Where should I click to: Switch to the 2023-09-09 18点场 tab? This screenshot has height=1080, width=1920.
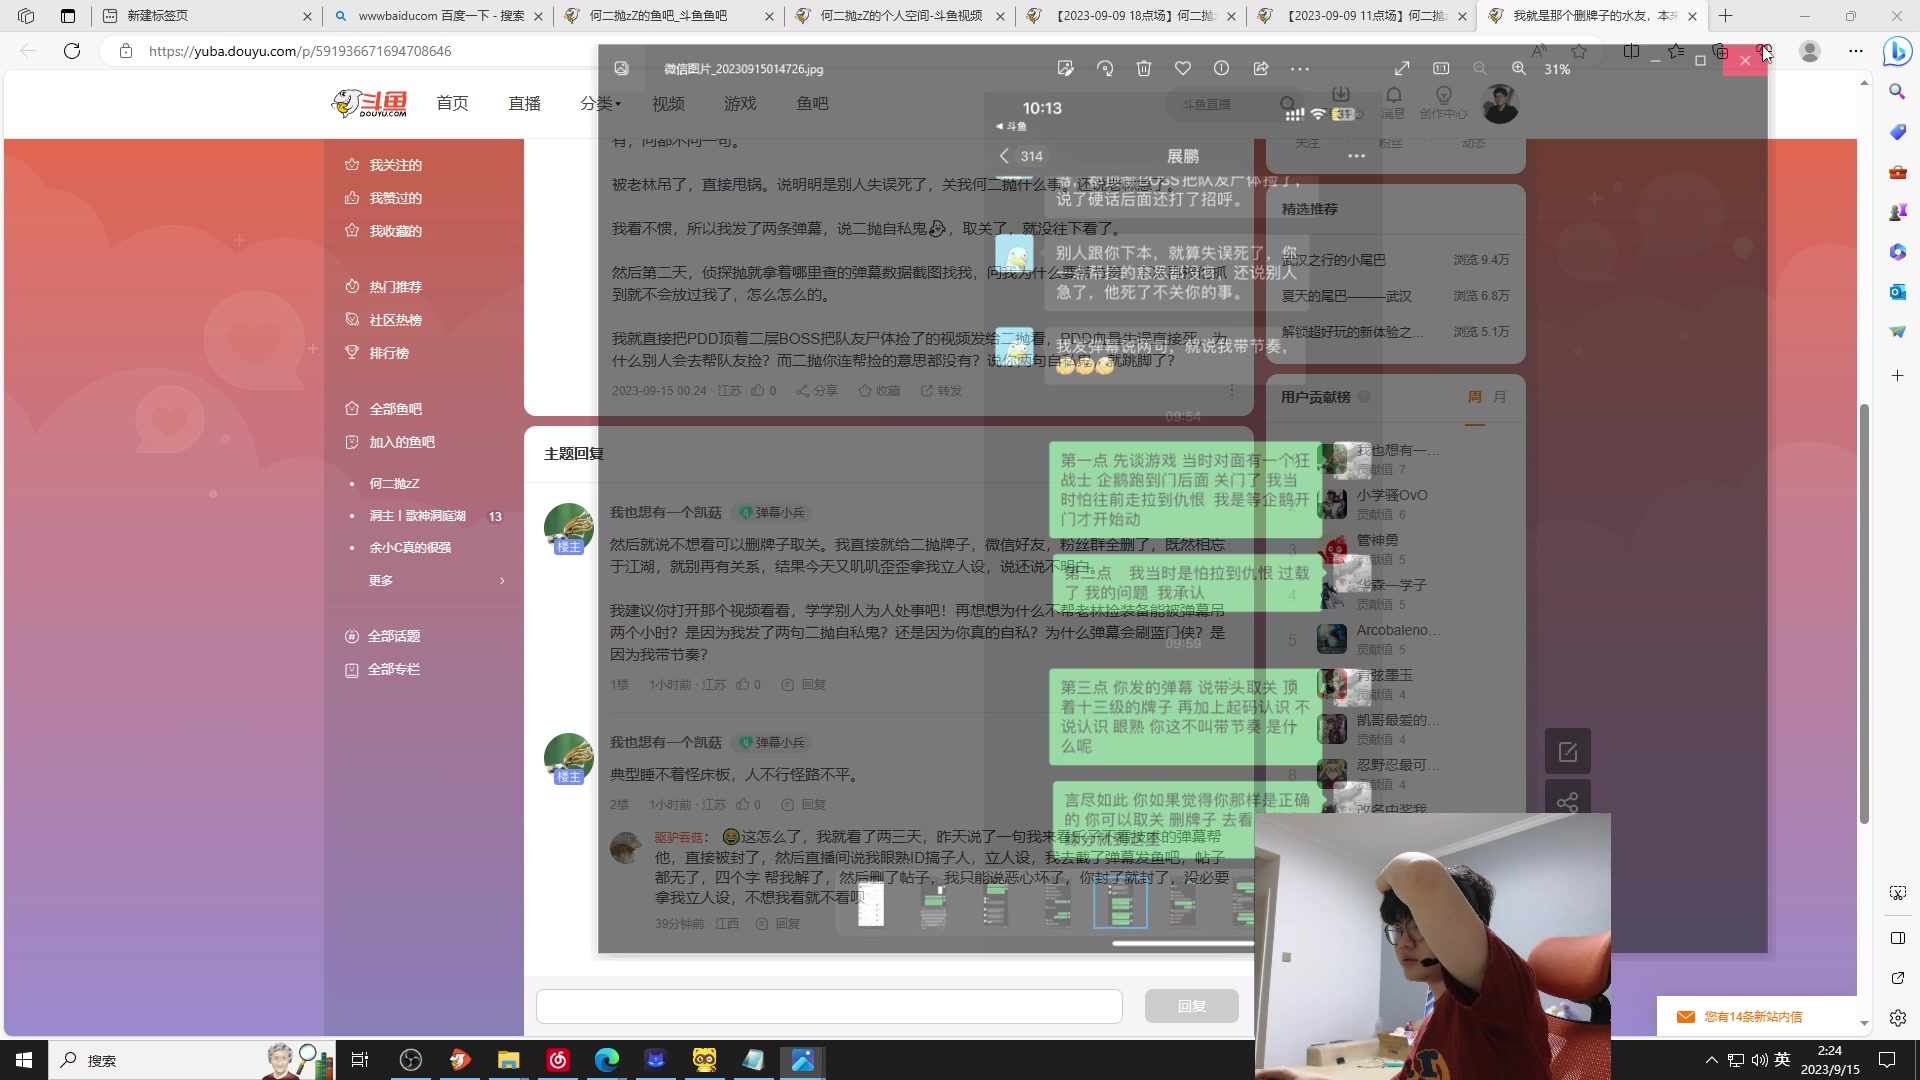(x=1130, y=16)
